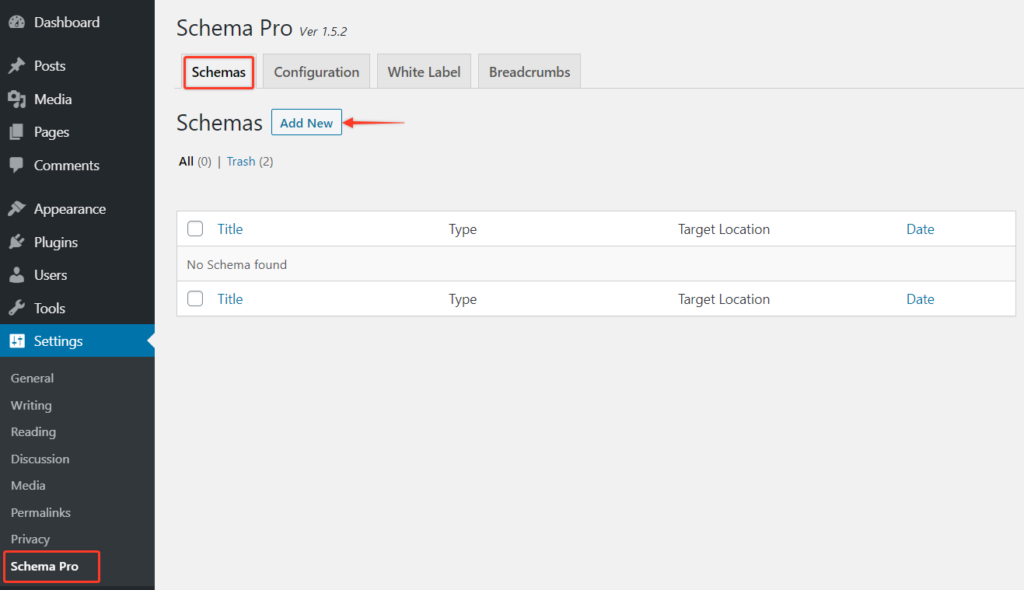Click the Add New schema button
This screenshot has width=1024, height=590.
pos(306,122)
